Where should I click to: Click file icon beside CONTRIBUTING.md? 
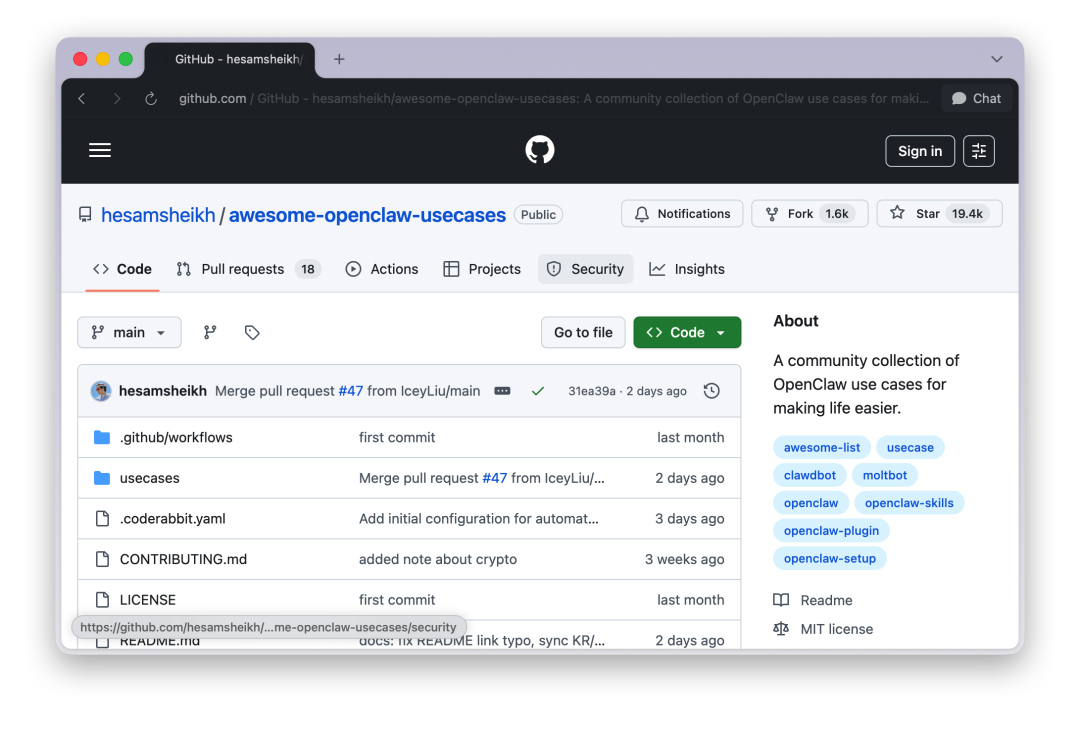tap(102, 559)
